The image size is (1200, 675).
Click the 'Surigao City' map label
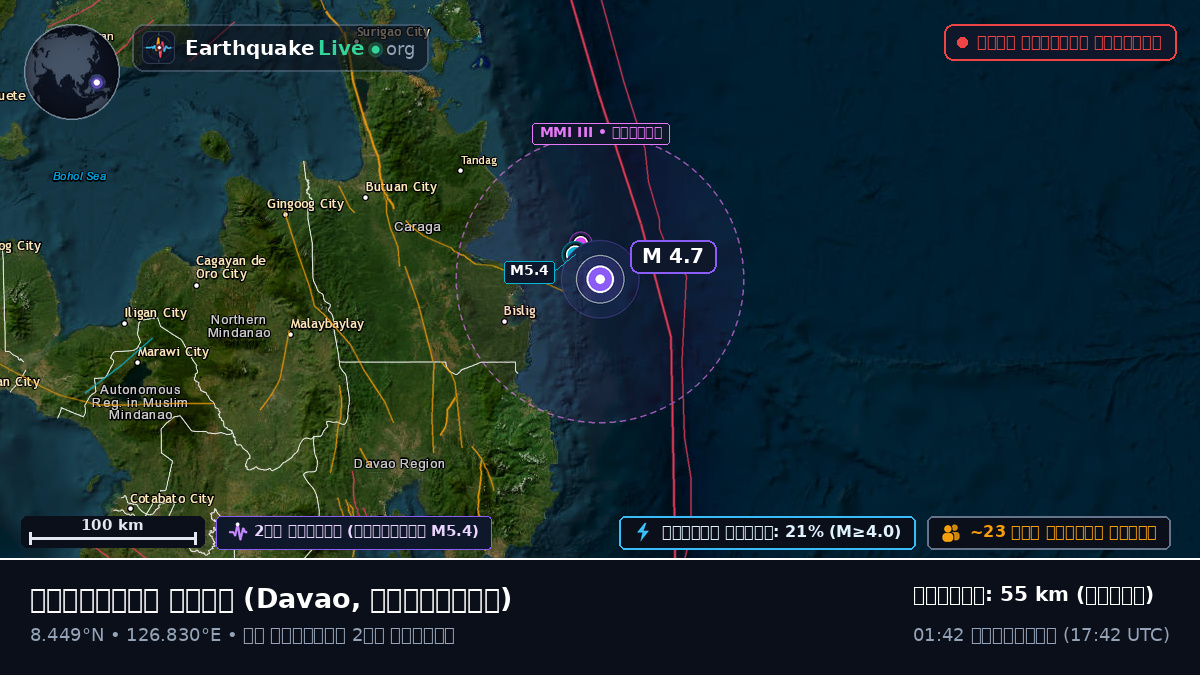pos(393,32)
